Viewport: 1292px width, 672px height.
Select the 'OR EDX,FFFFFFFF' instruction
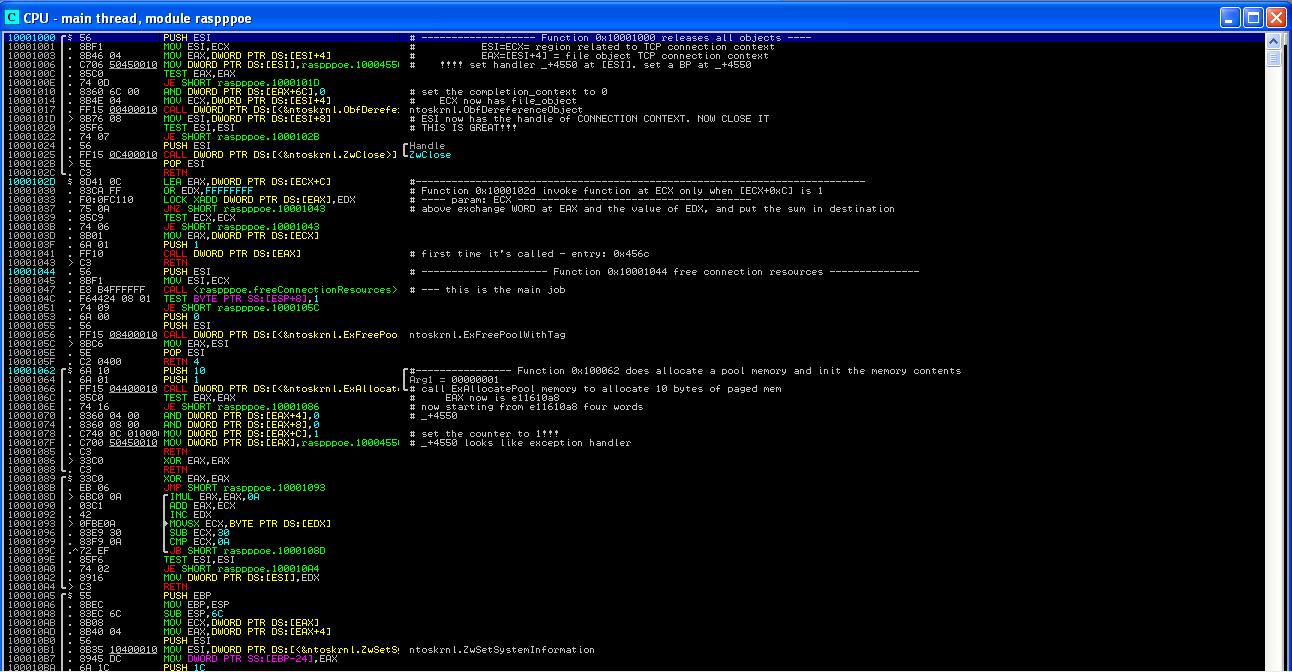[208, 191]
